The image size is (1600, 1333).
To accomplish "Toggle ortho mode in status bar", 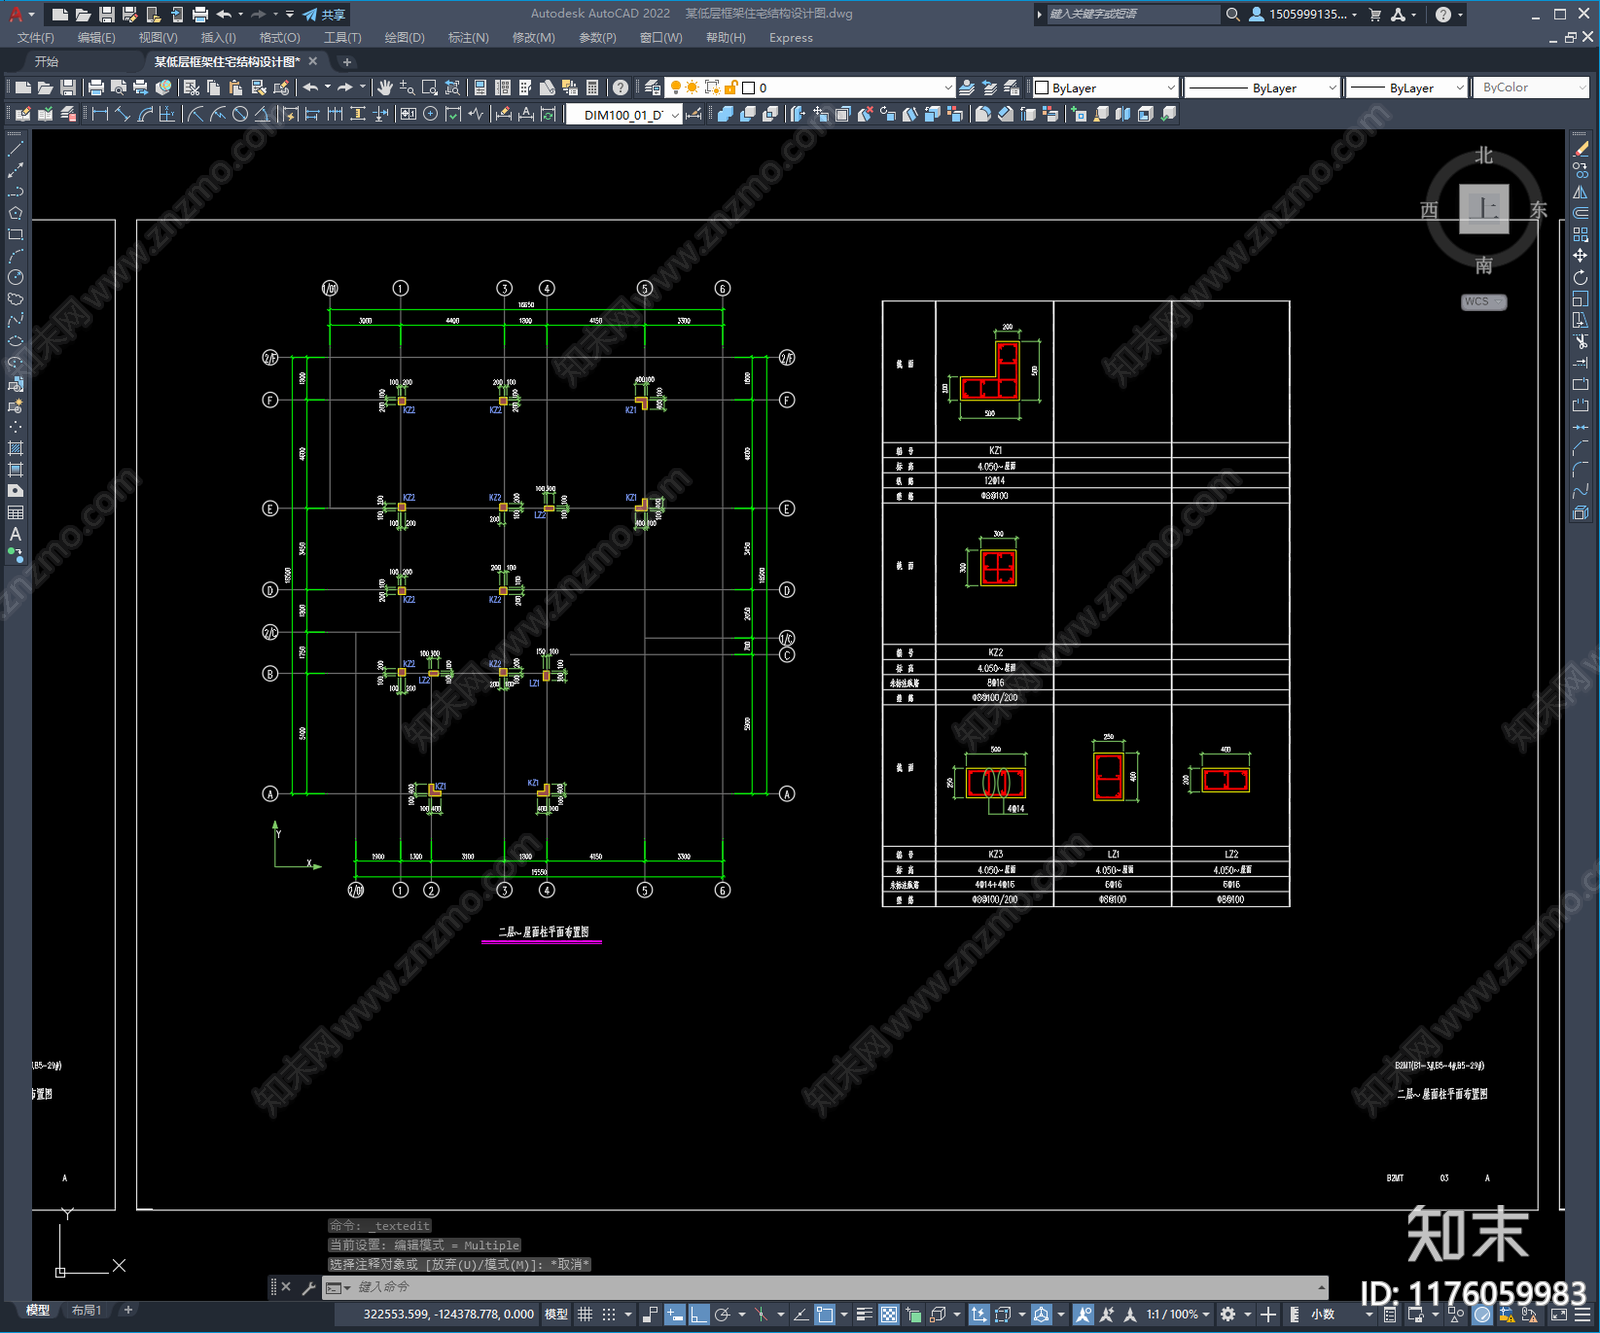I will point(699,1314).
